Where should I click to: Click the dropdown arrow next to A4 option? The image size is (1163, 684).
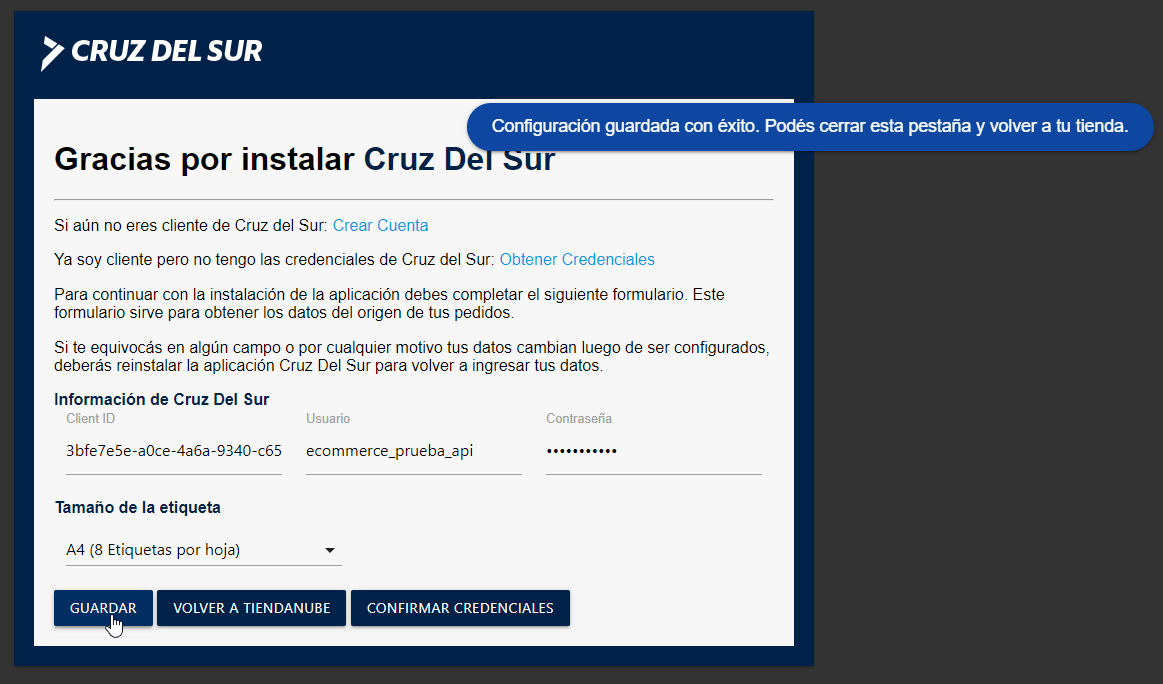330,550
